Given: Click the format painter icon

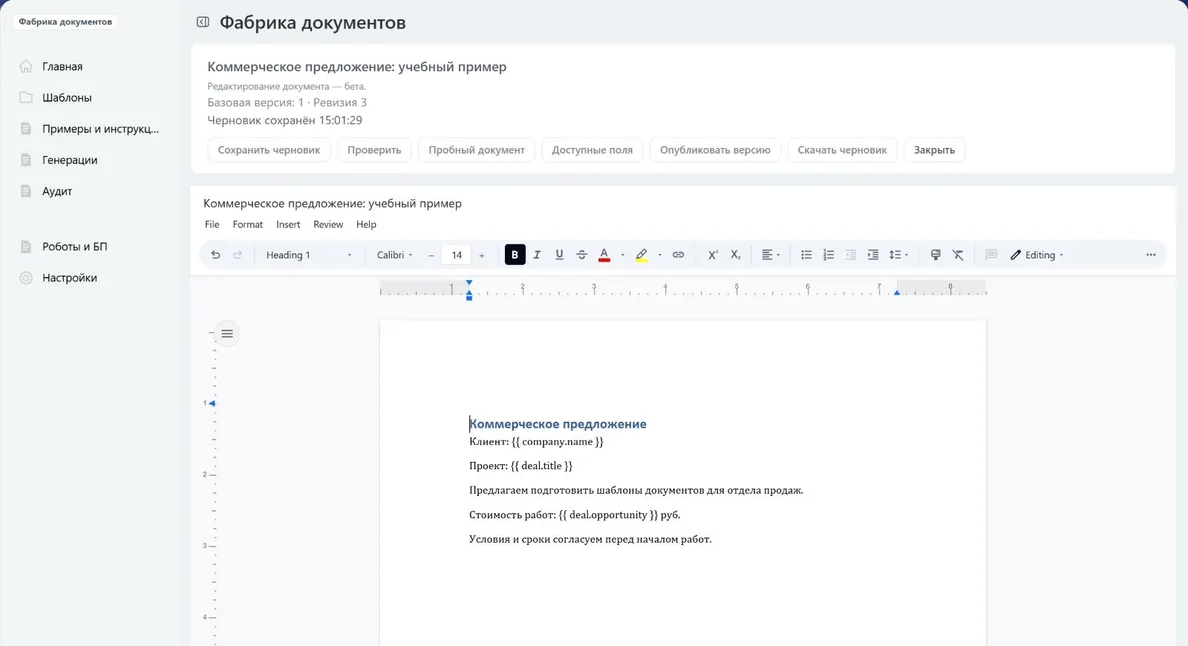Looking at the screenshot, I should pyautogui.click(x=936, y=255).
